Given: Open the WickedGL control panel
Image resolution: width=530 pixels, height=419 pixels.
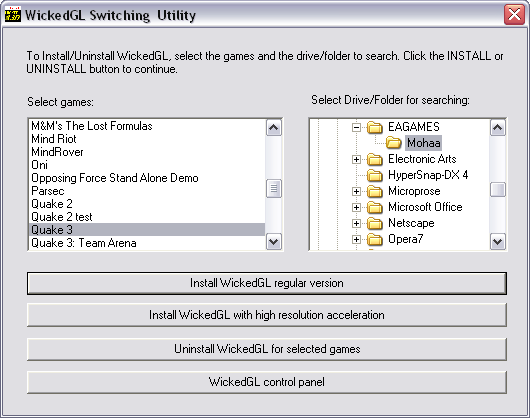Looking at the screenshot, I should coord(267,382).
